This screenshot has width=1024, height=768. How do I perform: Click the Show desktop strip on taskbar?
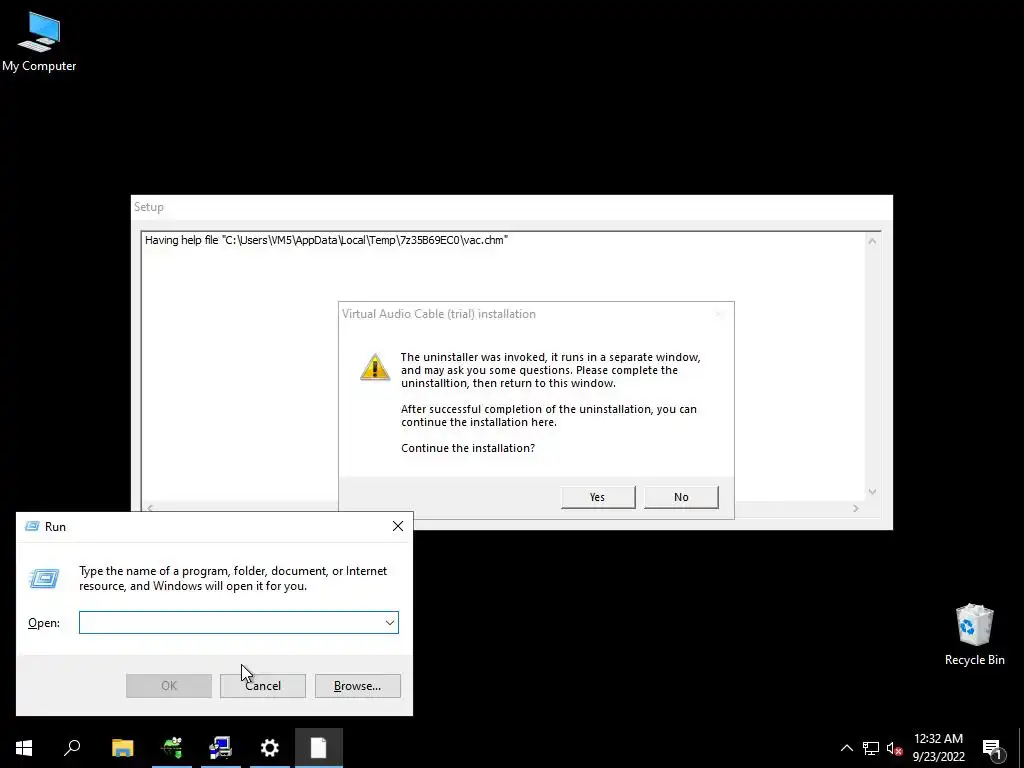[1021, 748]
